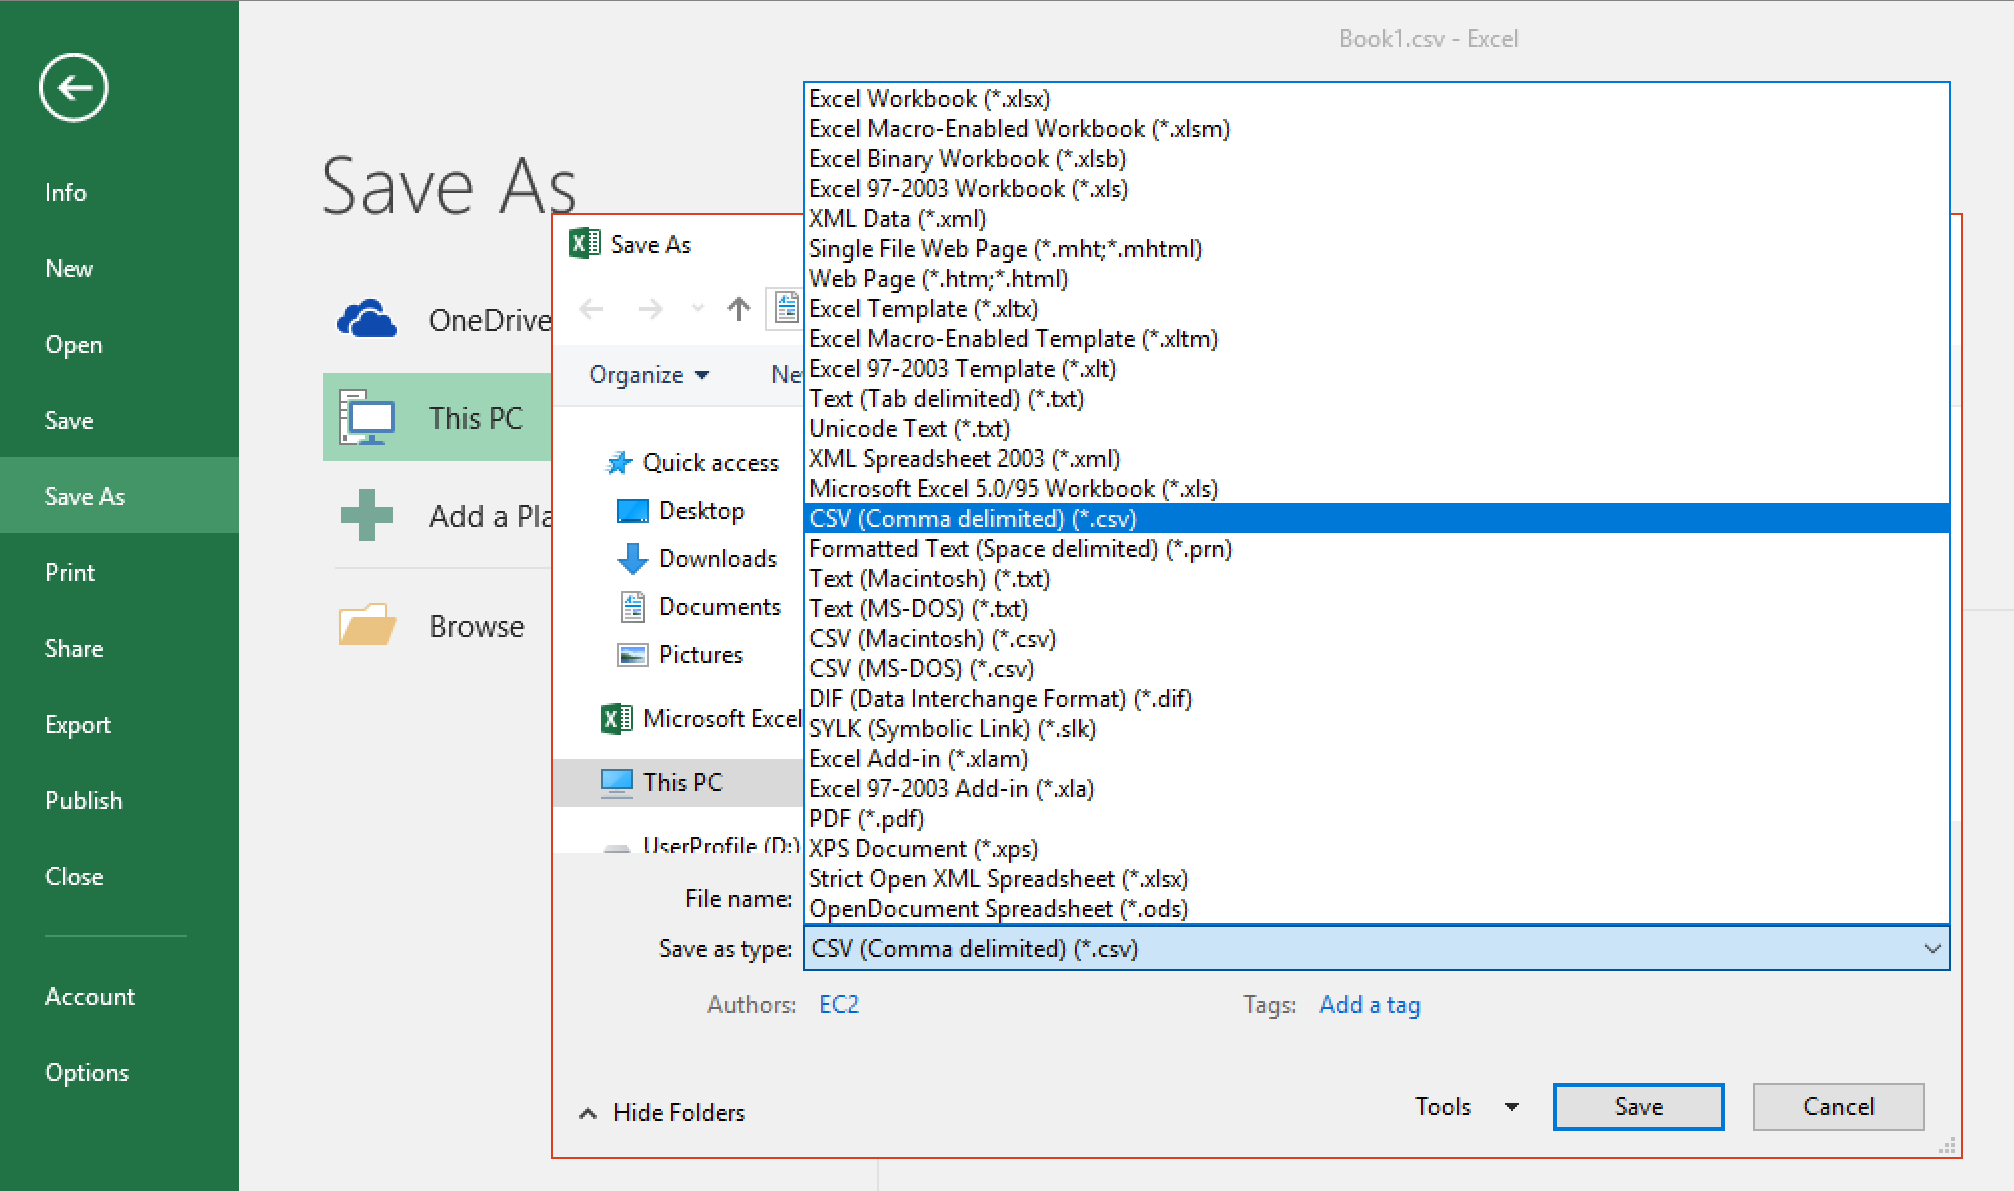Screen dimensions: 2014x1191
Task: Select the OneDrive cloud icon
Action: [366, 320]
